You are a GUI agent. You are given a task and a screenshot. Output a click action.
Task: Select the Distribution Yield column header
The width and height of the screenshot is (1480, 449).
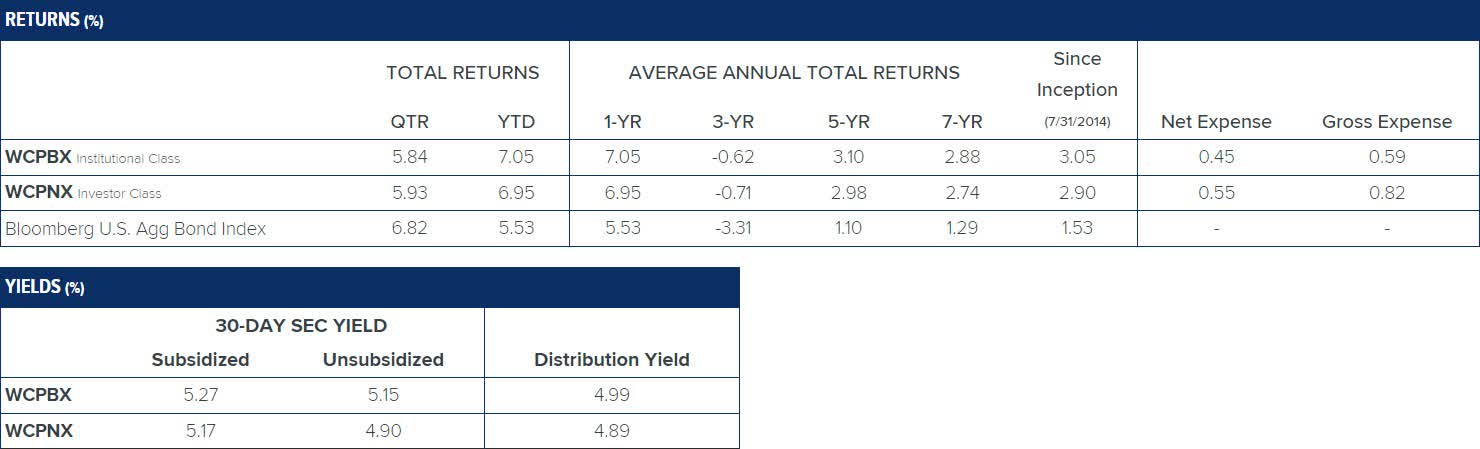click(x=611, y=360)
